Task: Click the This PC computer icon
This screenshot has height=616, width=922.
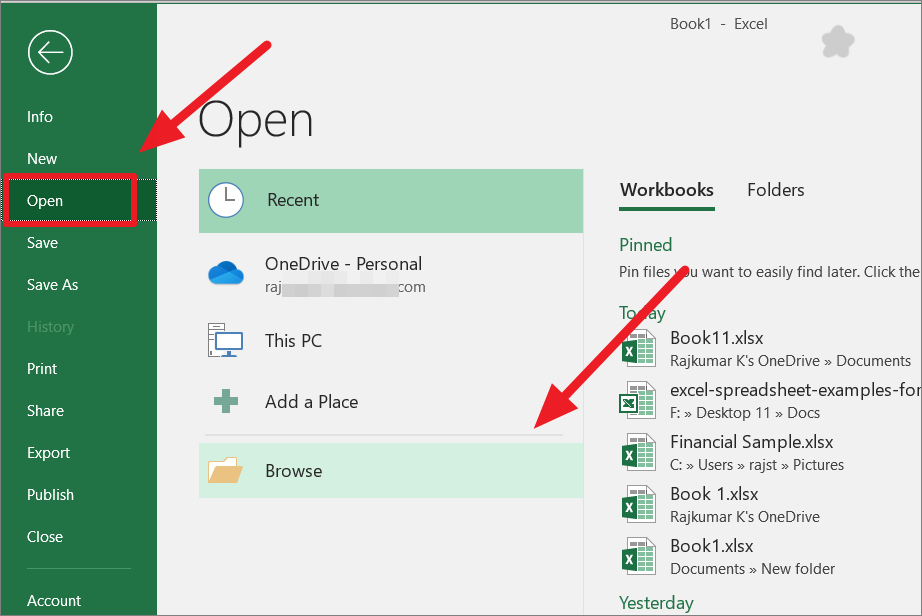Action: 225,340
